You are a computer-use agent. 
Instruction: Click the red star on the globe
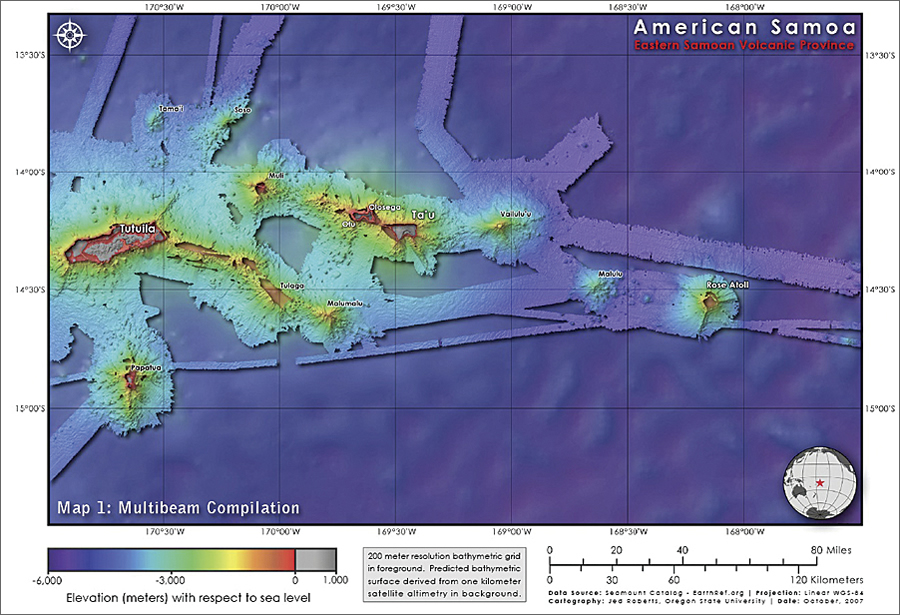point(820,483)
